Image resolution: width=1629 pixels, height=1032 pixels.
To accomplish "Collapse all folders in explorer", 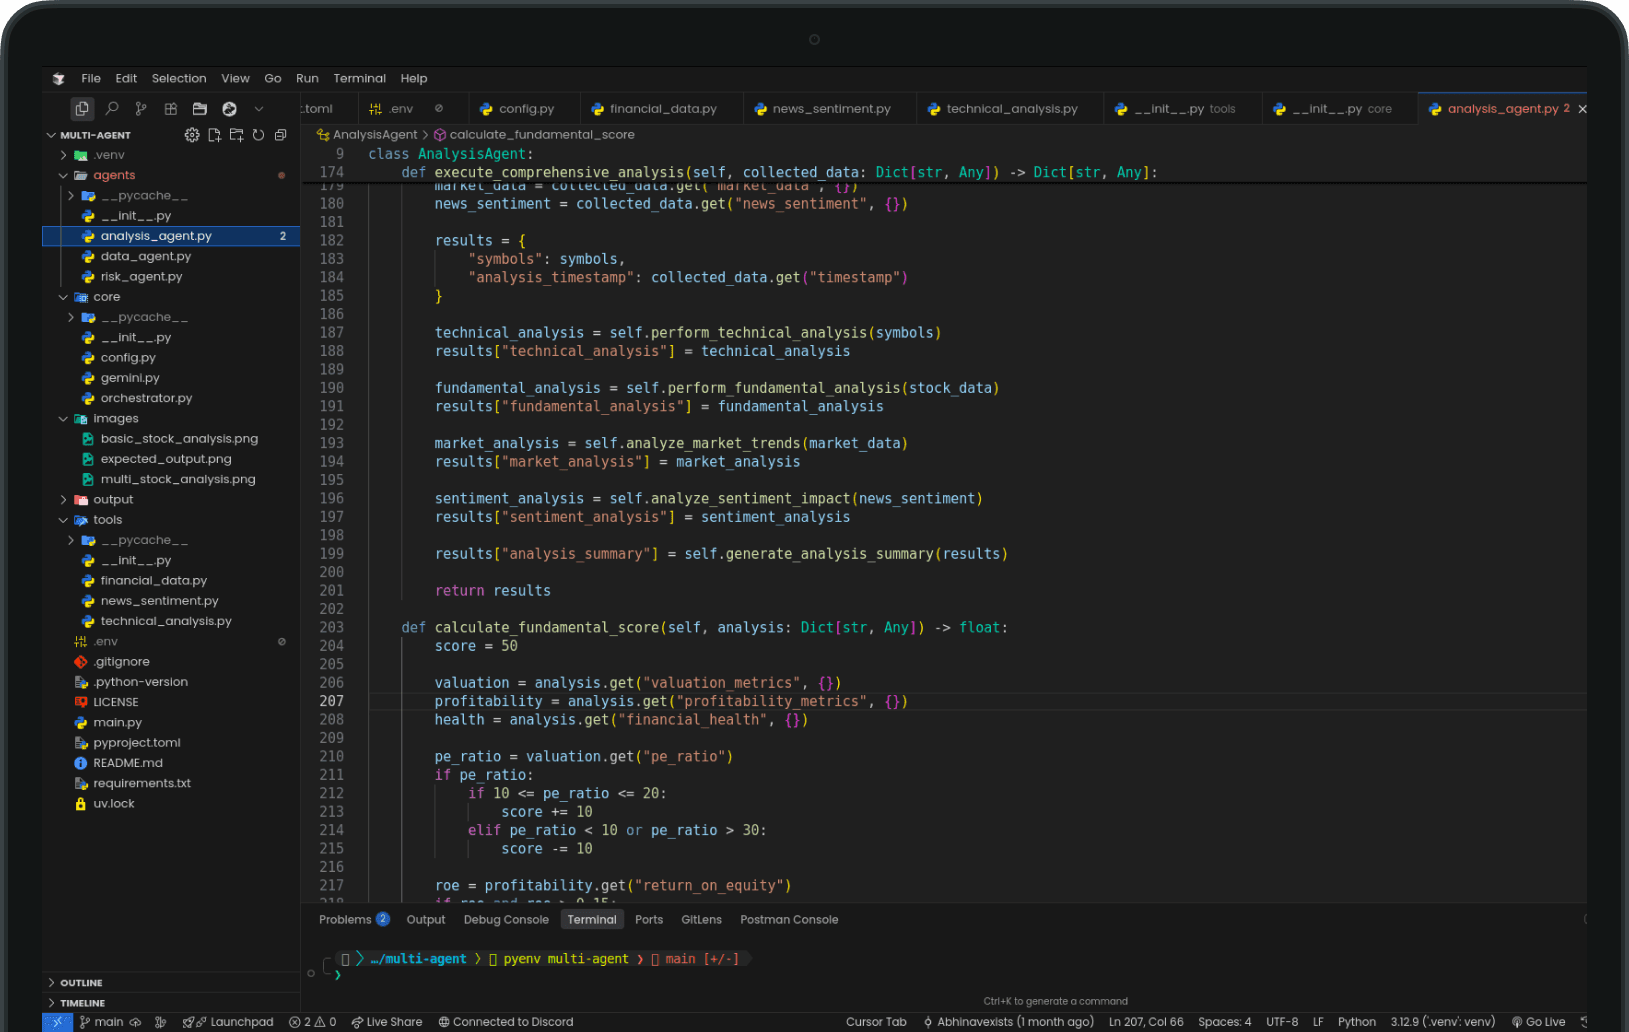I will point(280,135).
